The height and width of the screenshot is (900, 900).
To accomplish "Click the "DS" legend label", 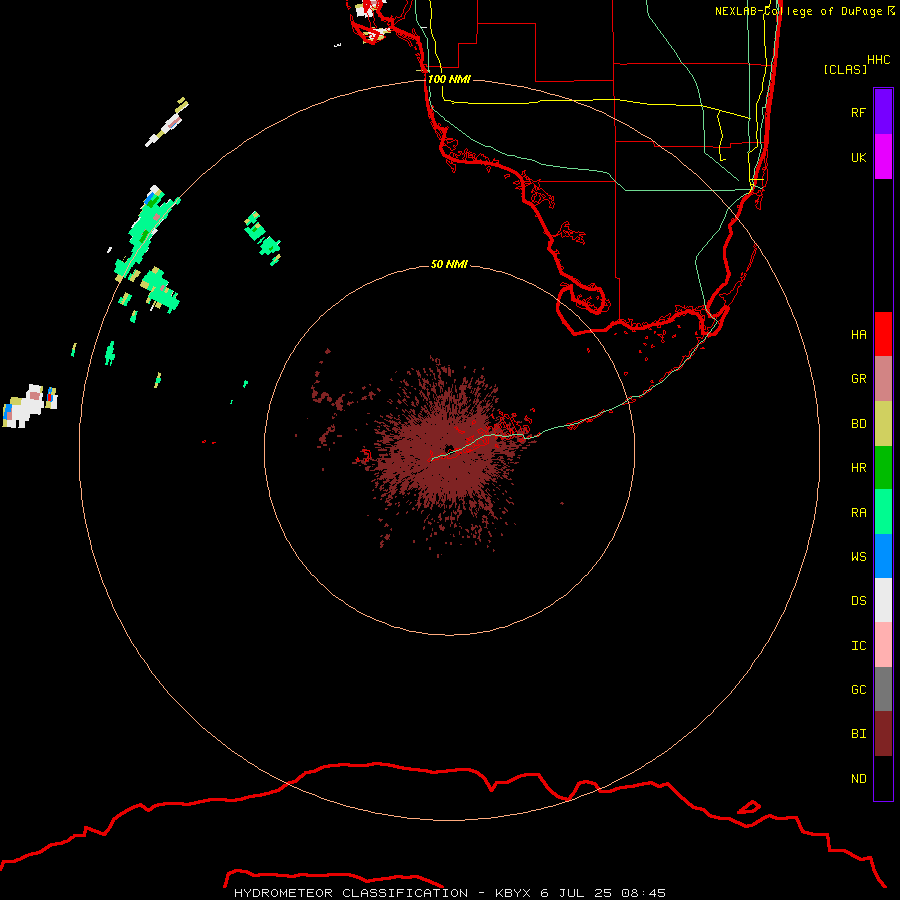I will pyautogui.click(x=858, y=601).
